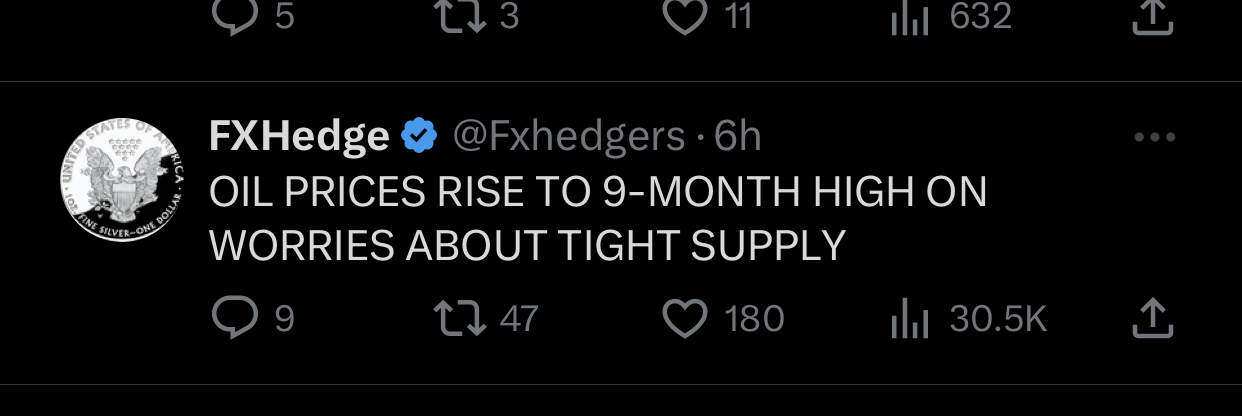Click the 180 likes count
The image size is (1242, 416).
tap(754, 319)
